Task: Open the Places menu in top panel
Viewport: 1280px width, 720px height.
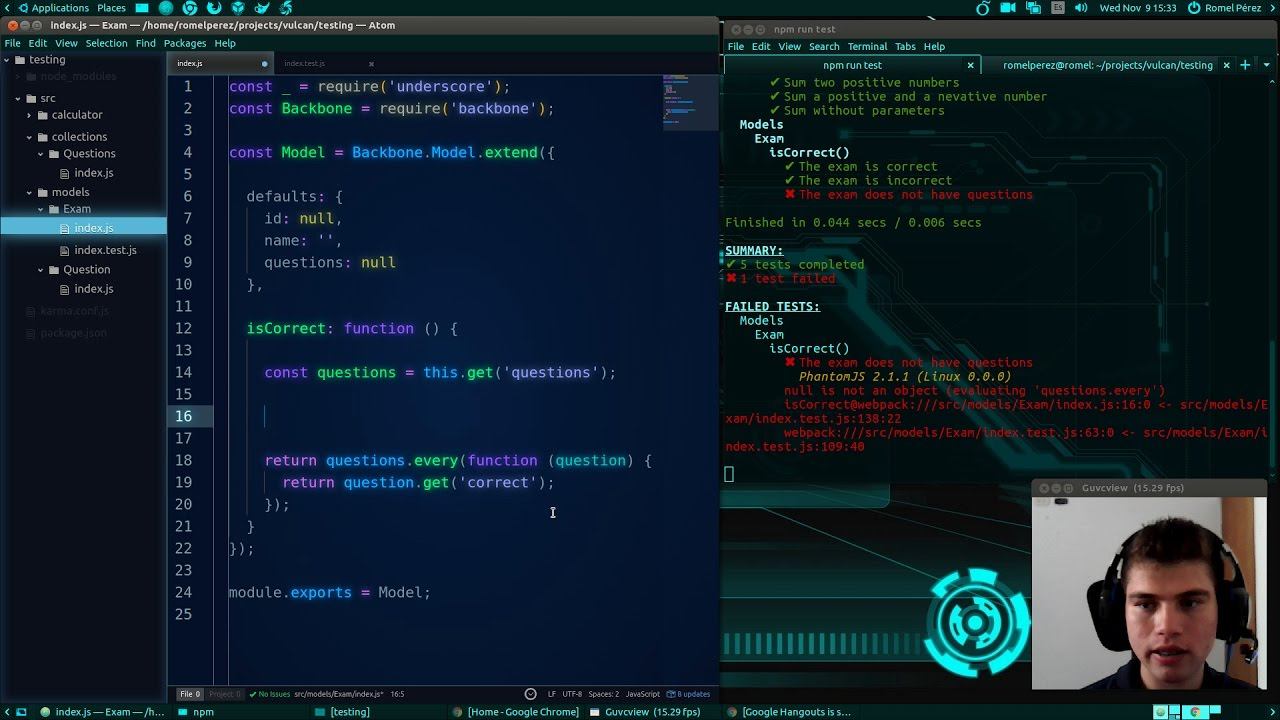Action: pos(111,8)
